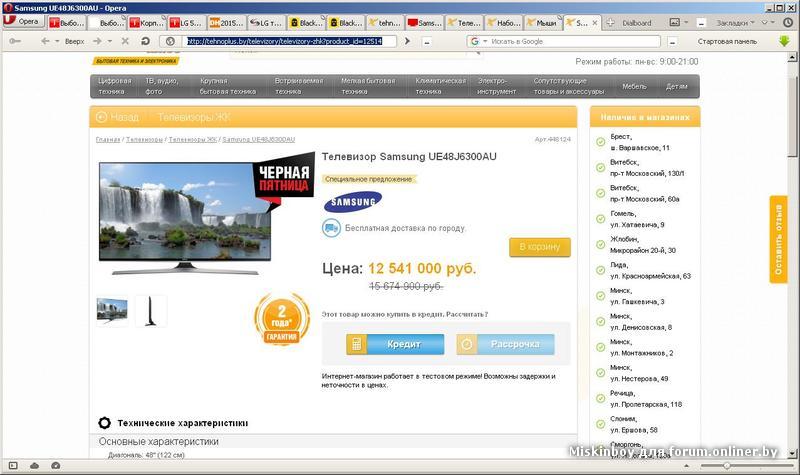800x475 pixels.
Task: Click the check icon beside Гомель store
Action: [x=601, y=219]
